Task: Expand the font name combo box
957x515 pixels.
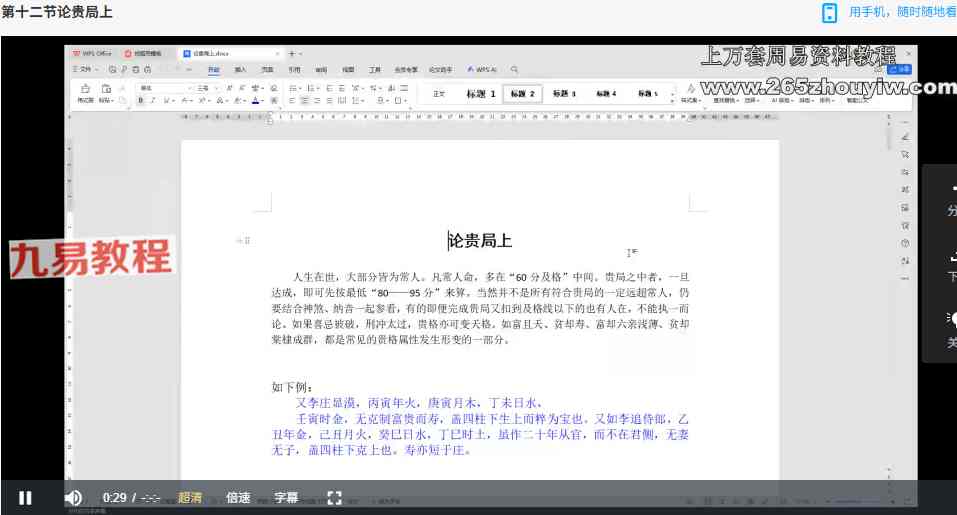Action: click(x=190, y=88)
